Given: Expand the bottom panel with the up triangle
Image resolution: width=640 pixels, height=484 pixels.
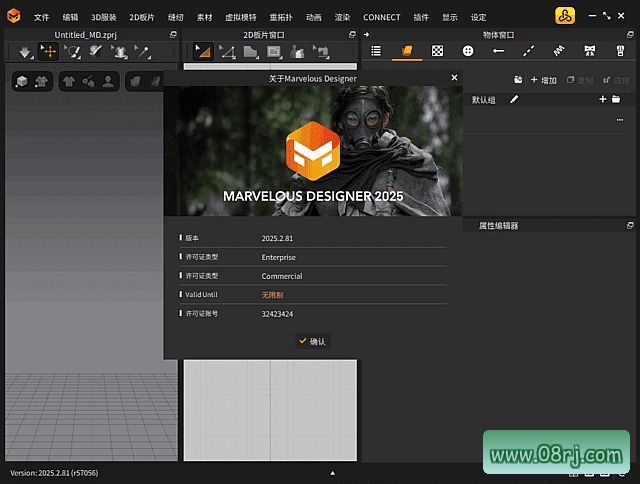Looking at the screenshot, I should point(333,473).
